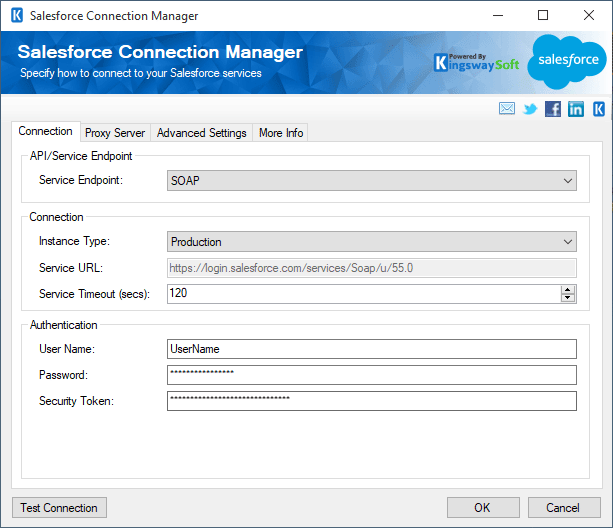Click the 'Specify how to connect' banner subtitle
613x528 pixels.
coord(141,73)
